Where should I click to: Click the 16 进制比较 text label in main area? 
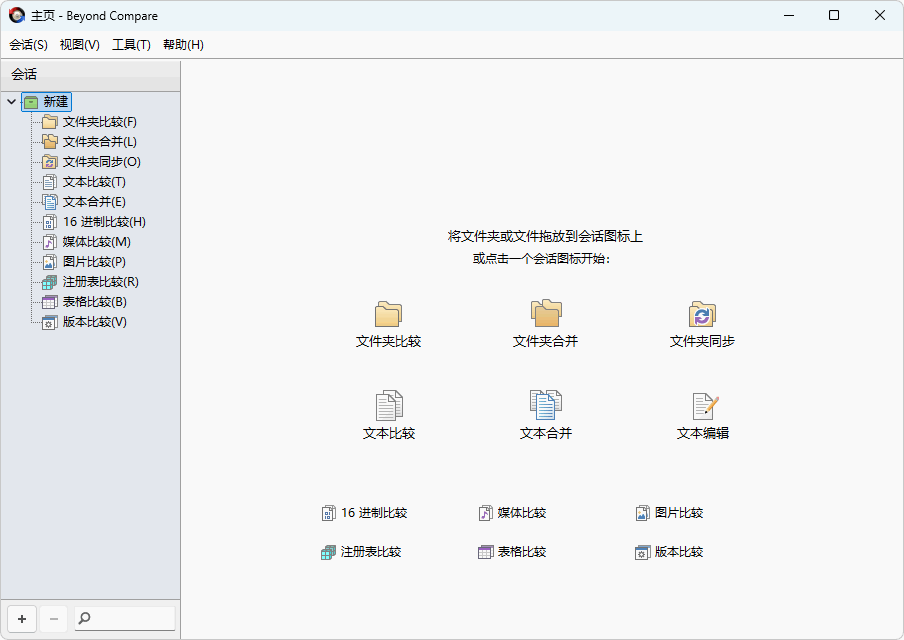374,513
